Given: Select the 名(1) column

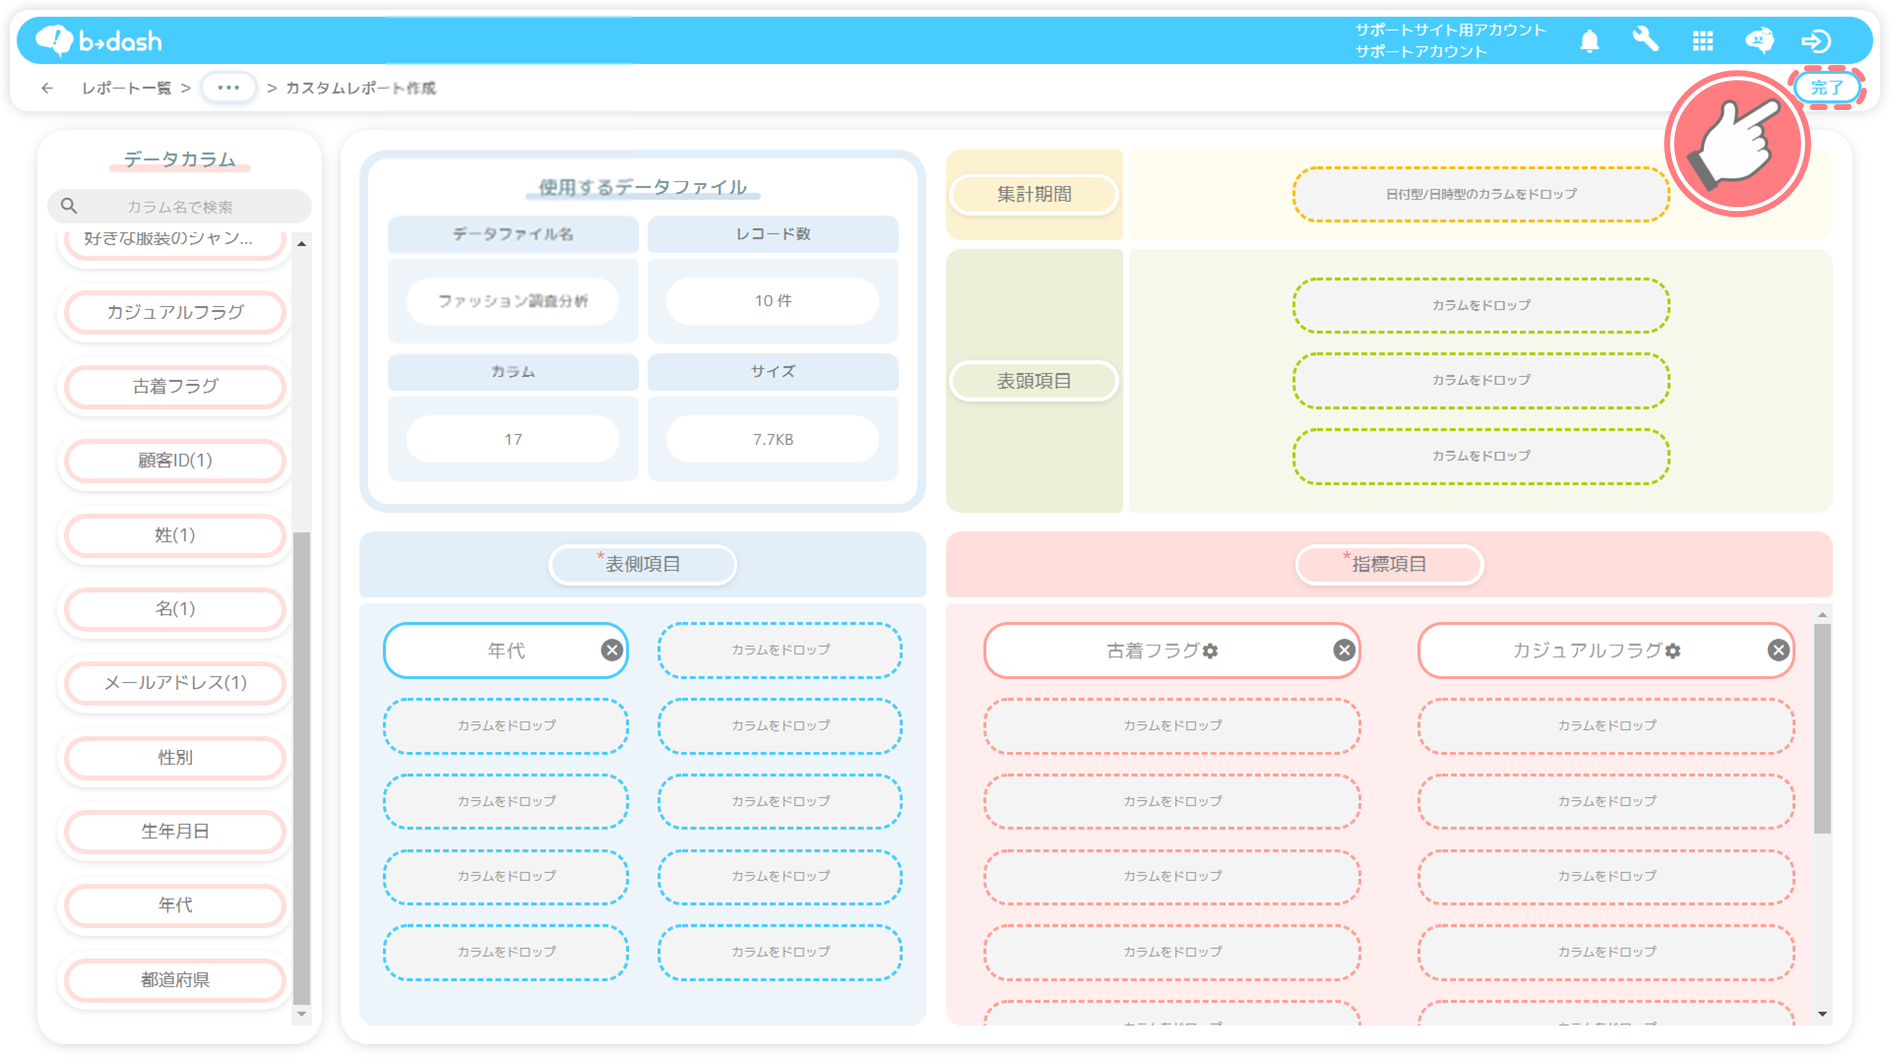Looking at the screenshot, I should pyautogui.click(x=175, y=608).
